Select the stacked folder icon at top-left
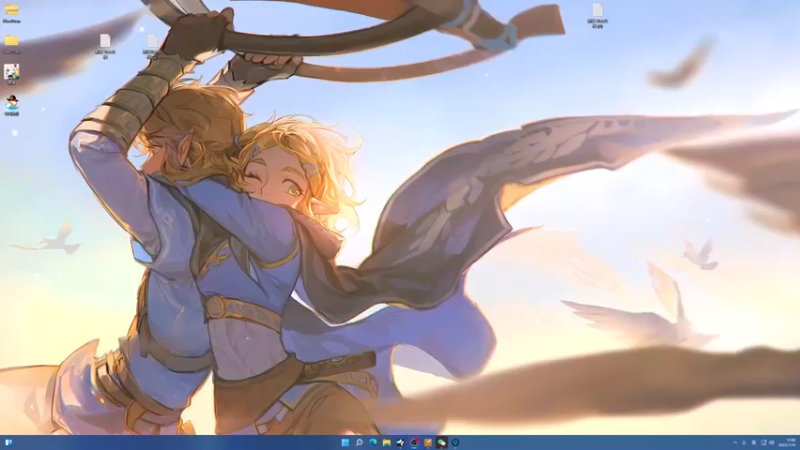The width and height of the screenshot is (800, 450). coord(12,13)
